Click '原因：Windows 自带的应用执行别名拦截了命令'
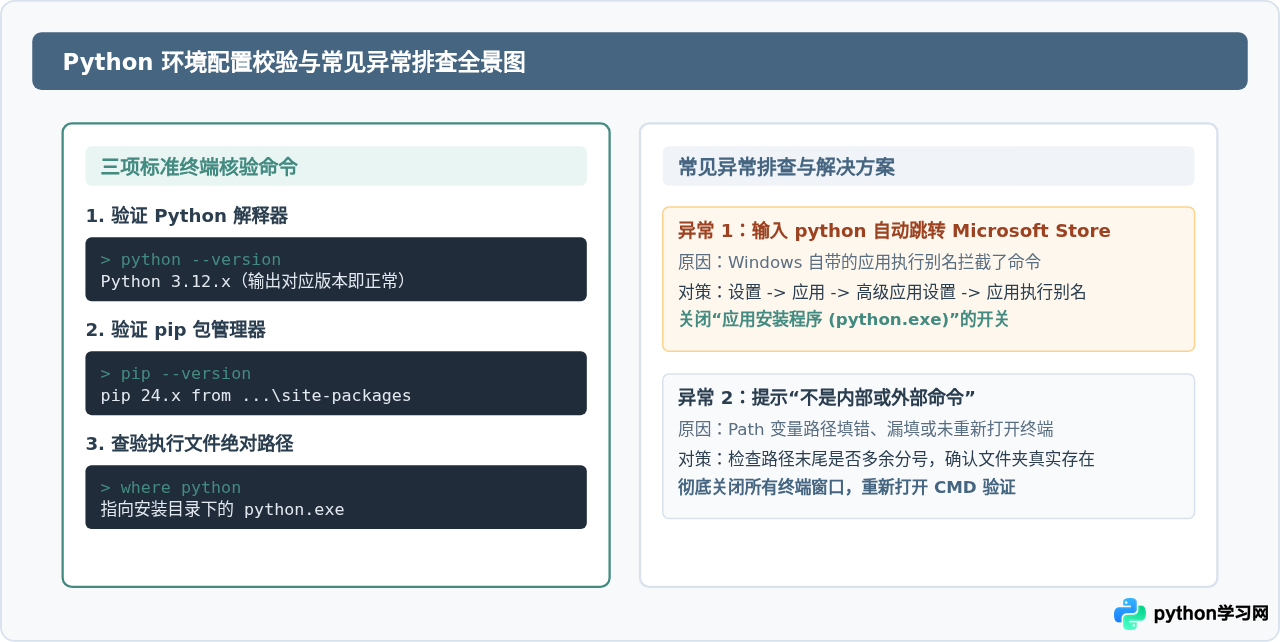The image size is (1280, 642). (859, 262)
